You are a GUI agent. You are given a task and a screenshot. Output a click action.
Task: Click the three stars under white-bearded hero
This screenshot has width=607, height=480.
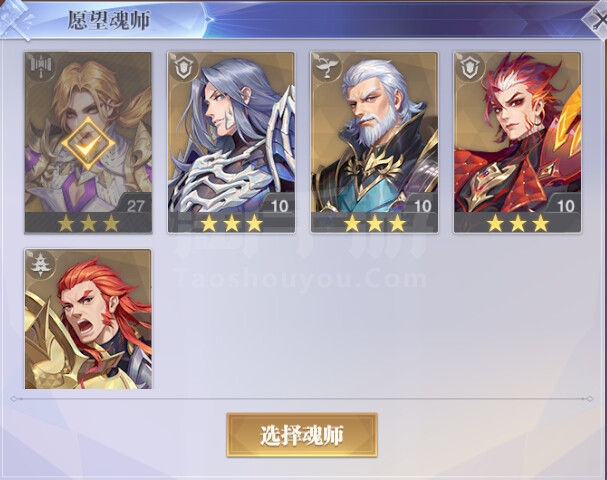click(375, 223)
